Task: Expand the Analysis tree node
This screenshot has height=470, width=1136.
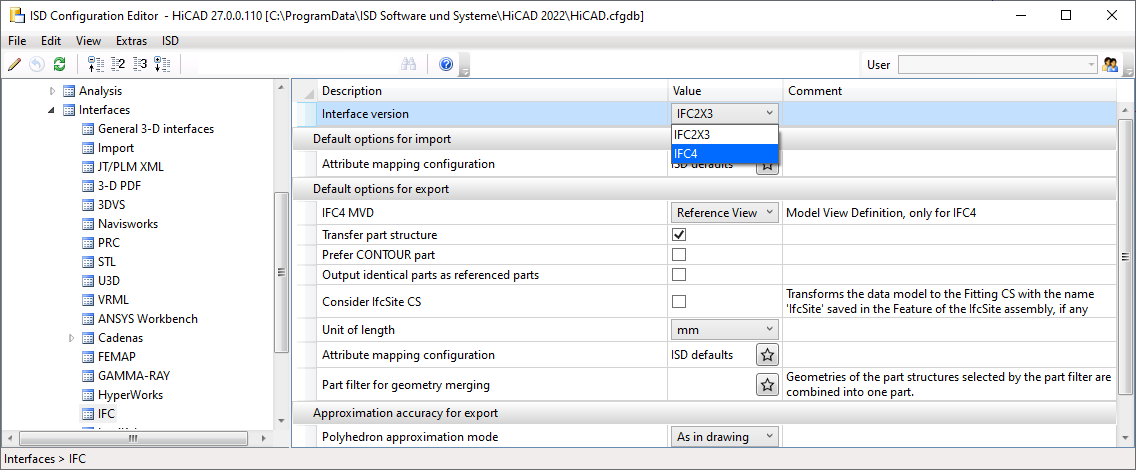Action: point(51,91)
